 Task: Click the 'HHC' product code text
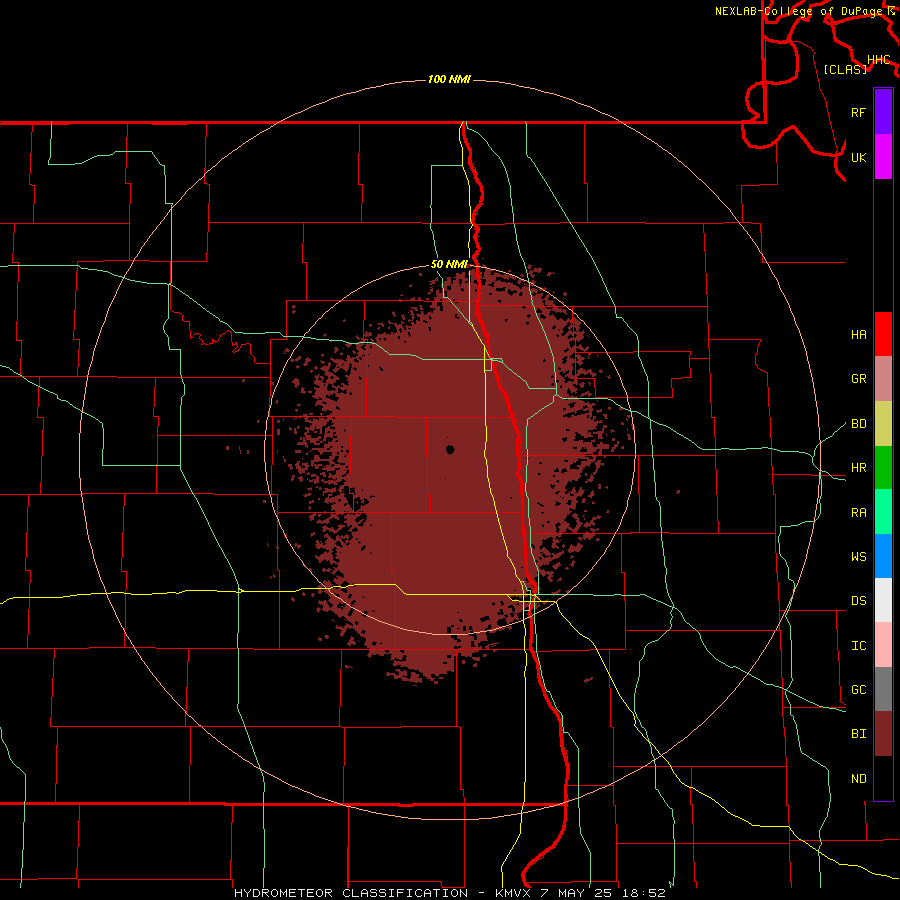click(x=878, y=60)
